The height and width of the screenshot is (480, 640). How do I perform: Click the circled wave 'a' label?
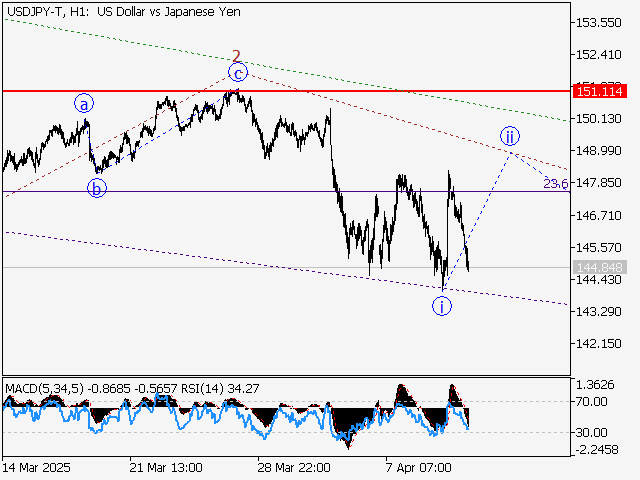point(85,103)
